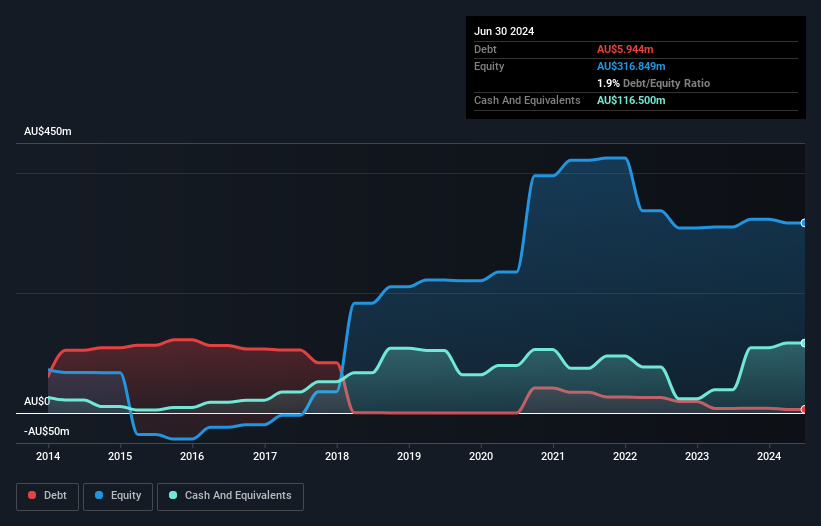This screenshot has height=526, width=821.
Task: Click the Jun 30 2024 tooltip date
Action: (x=504, y=31)
